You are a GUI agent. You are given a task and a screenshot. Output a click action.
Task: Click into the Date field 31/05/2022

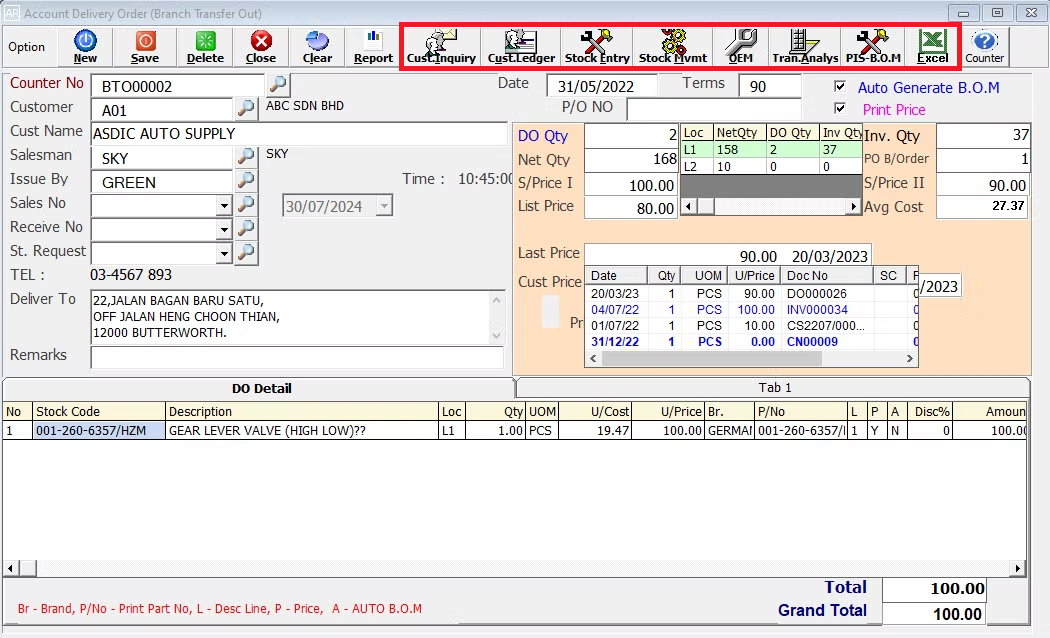[x=601, y=86]
